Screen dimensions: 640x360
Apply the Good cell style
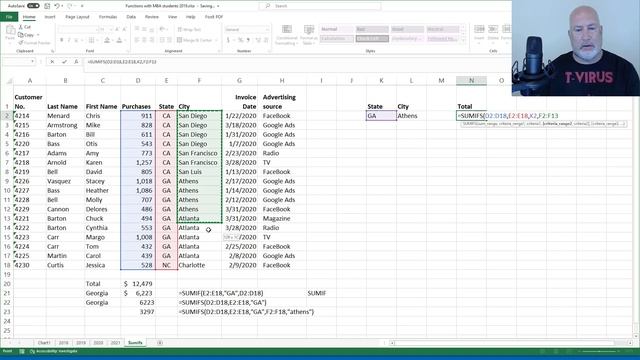click(407, 29)
